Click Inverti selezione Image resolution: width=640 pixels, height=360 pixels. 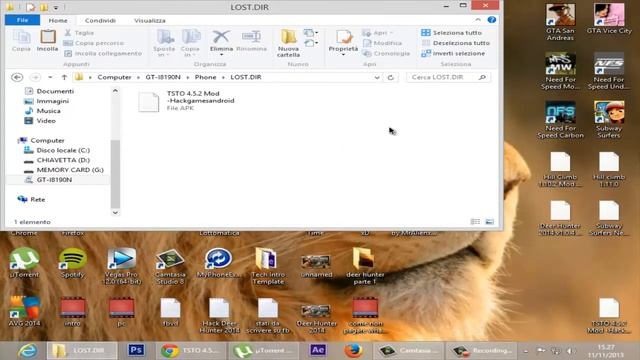click(453, 53)
